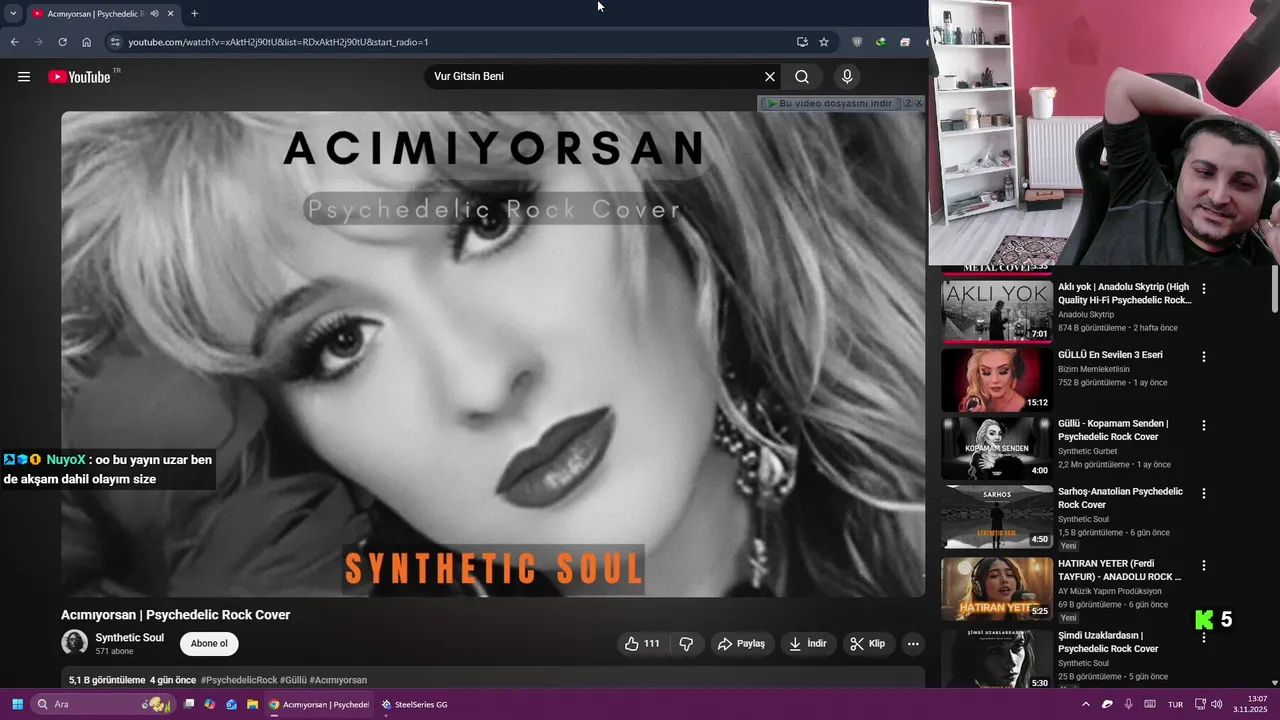The height and width of the screenshot is (720, 1280).
Task: Go to the YouTube home logo
Action: 80,76
